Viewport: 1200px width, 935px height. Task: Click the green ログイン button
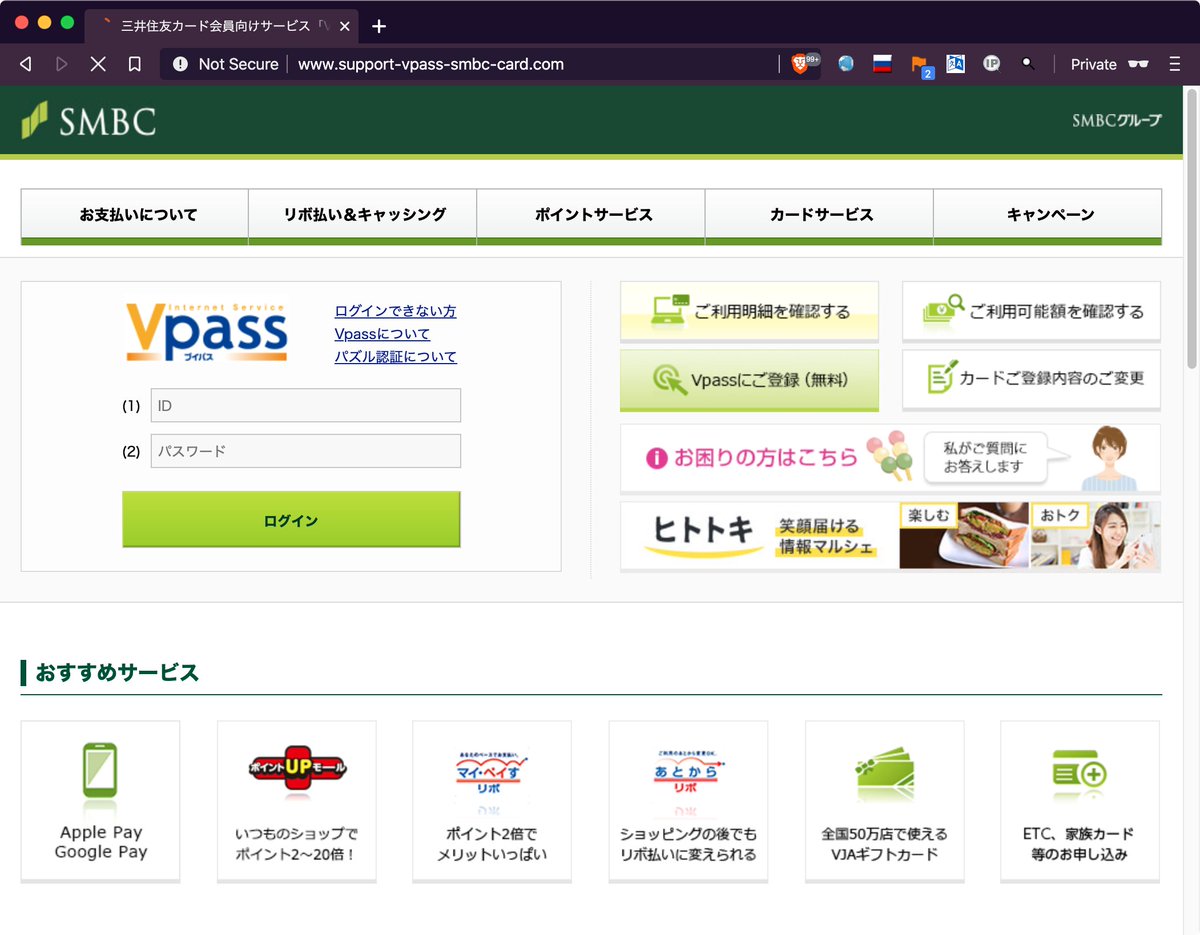click(x=291, y=520)
